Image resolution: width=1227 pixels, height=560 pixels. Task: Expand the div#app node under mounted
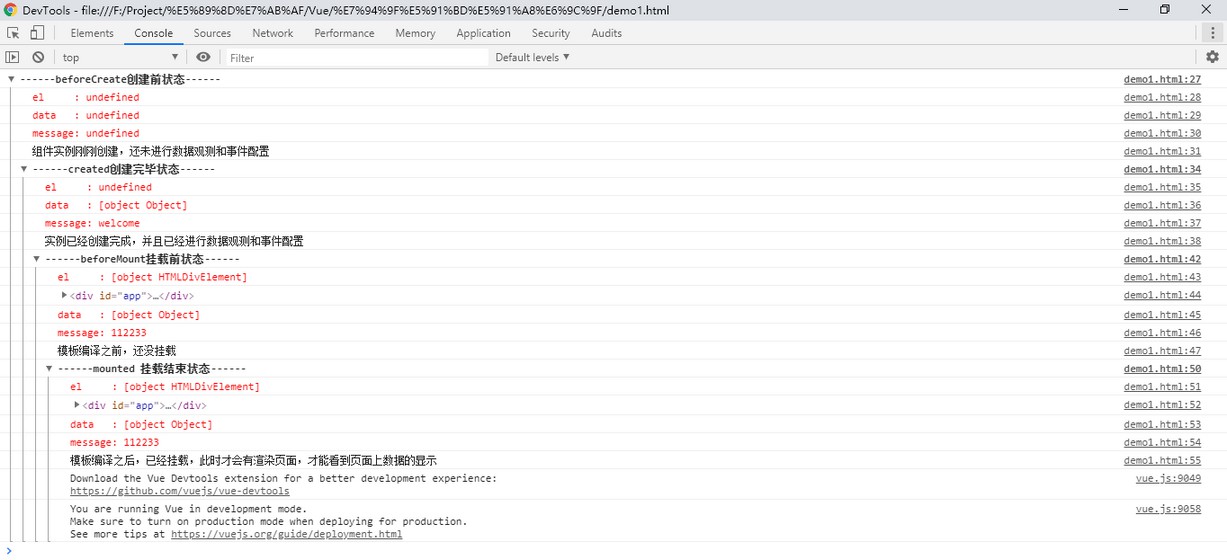click(77, 405)
